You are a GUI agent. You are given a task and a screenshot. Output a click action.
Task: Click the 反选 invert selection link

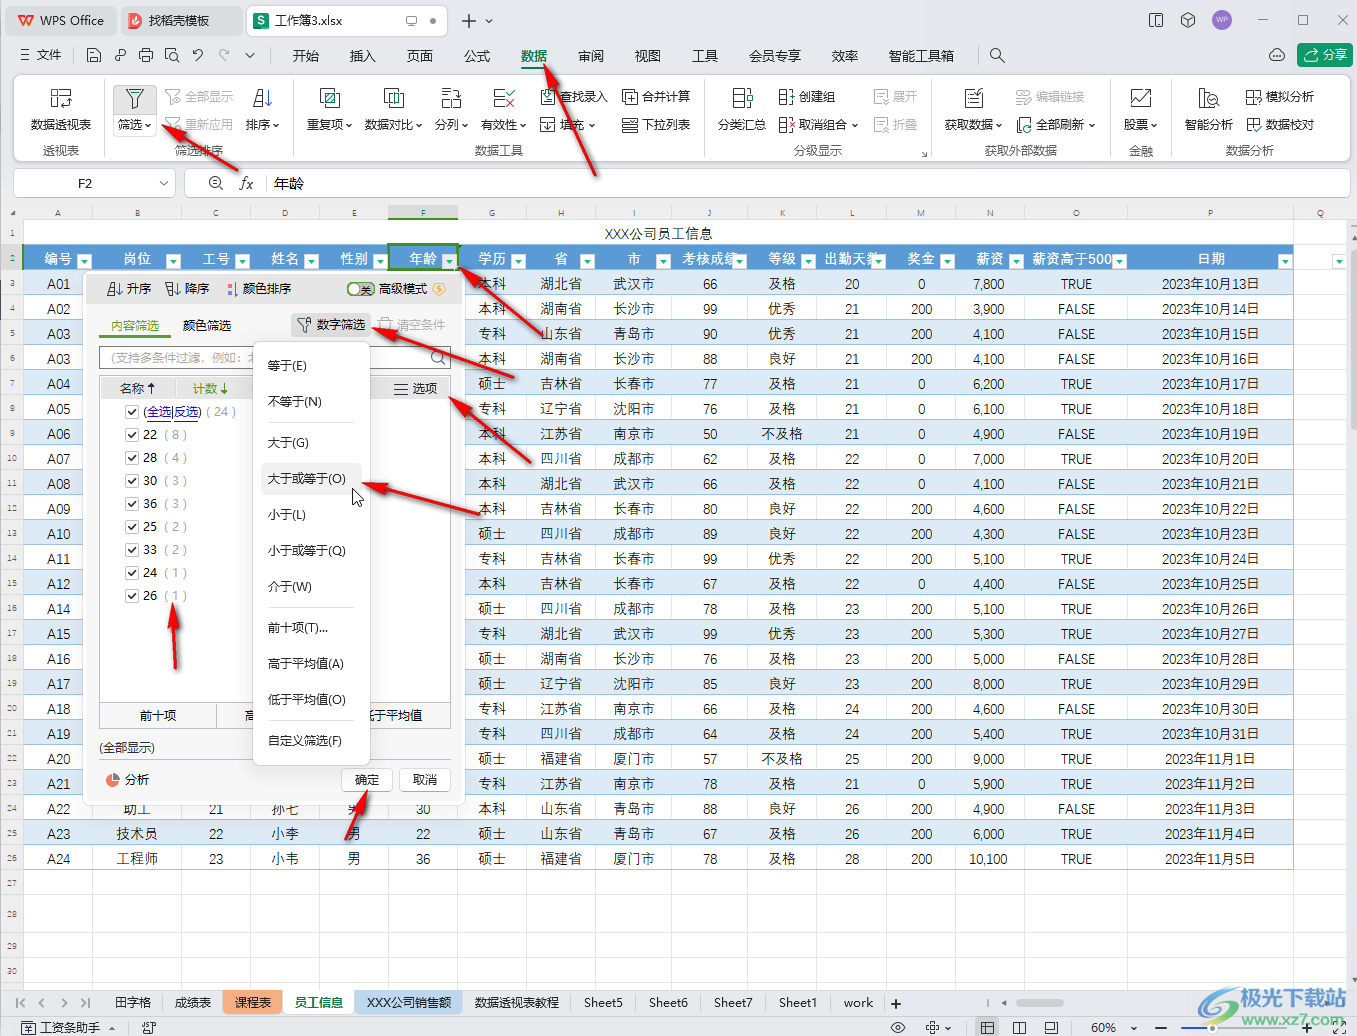(187, 412)
